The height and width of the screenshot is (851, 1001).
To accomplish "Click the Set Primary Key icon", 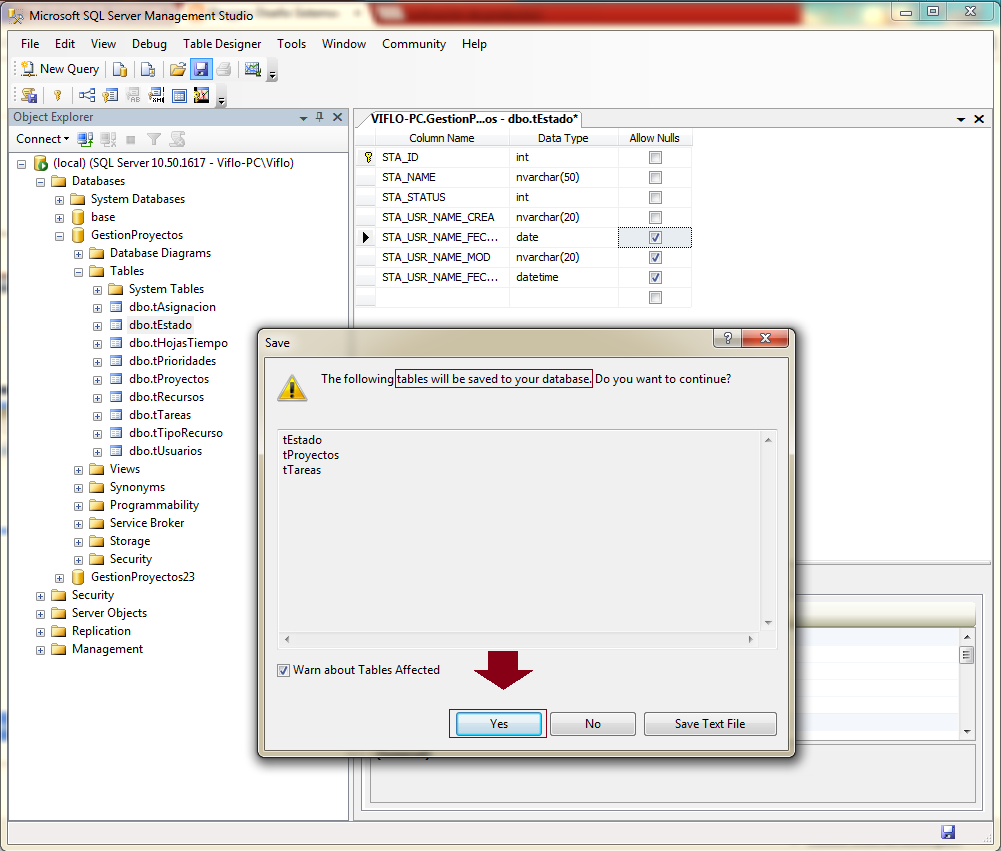I will click(57, 94).
